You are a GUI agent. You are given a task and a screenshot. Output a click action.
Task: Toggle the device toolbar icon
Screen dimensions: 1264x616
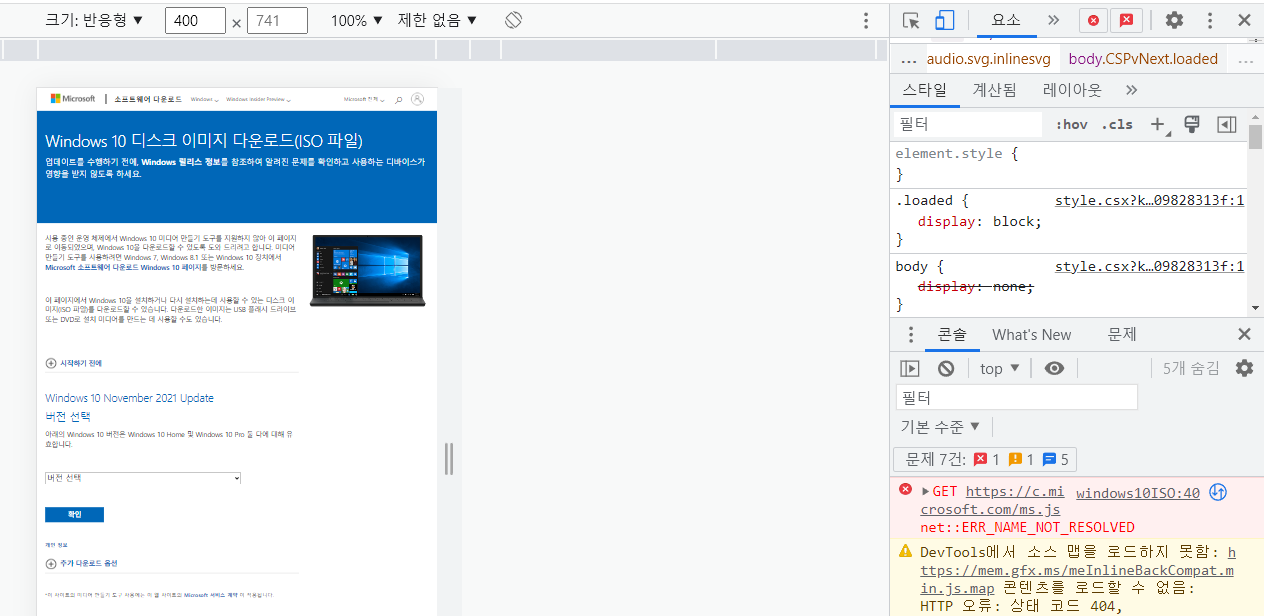[944, 20]
